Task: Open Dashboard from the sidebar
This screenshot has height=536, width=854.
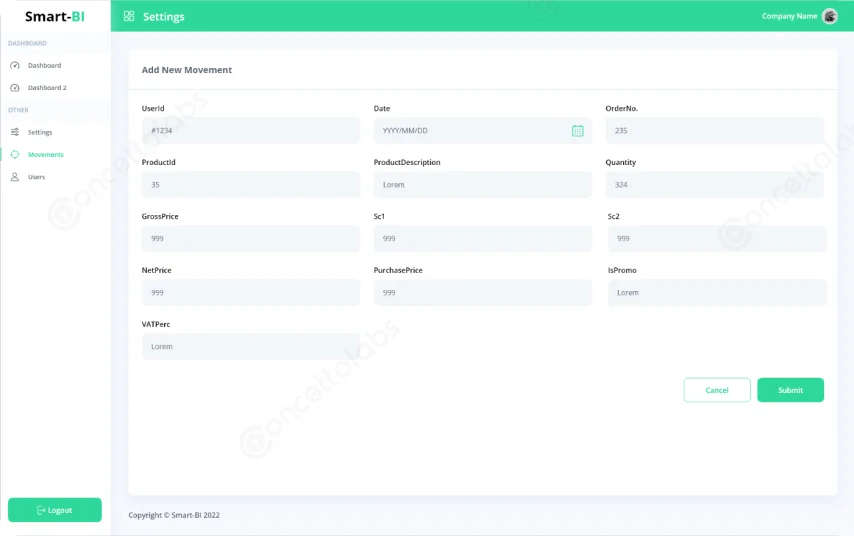Action: [45, 65]
